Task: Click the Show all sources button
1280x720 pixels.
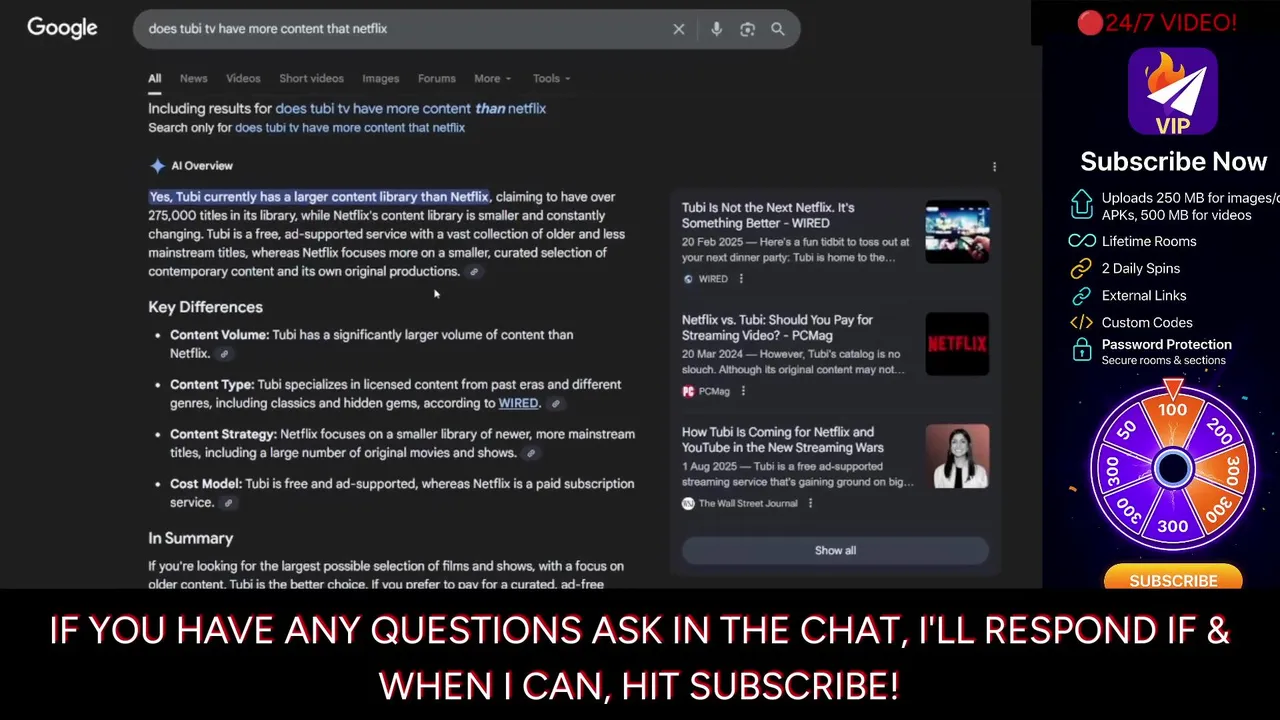Action: click(x=835, y=550)
